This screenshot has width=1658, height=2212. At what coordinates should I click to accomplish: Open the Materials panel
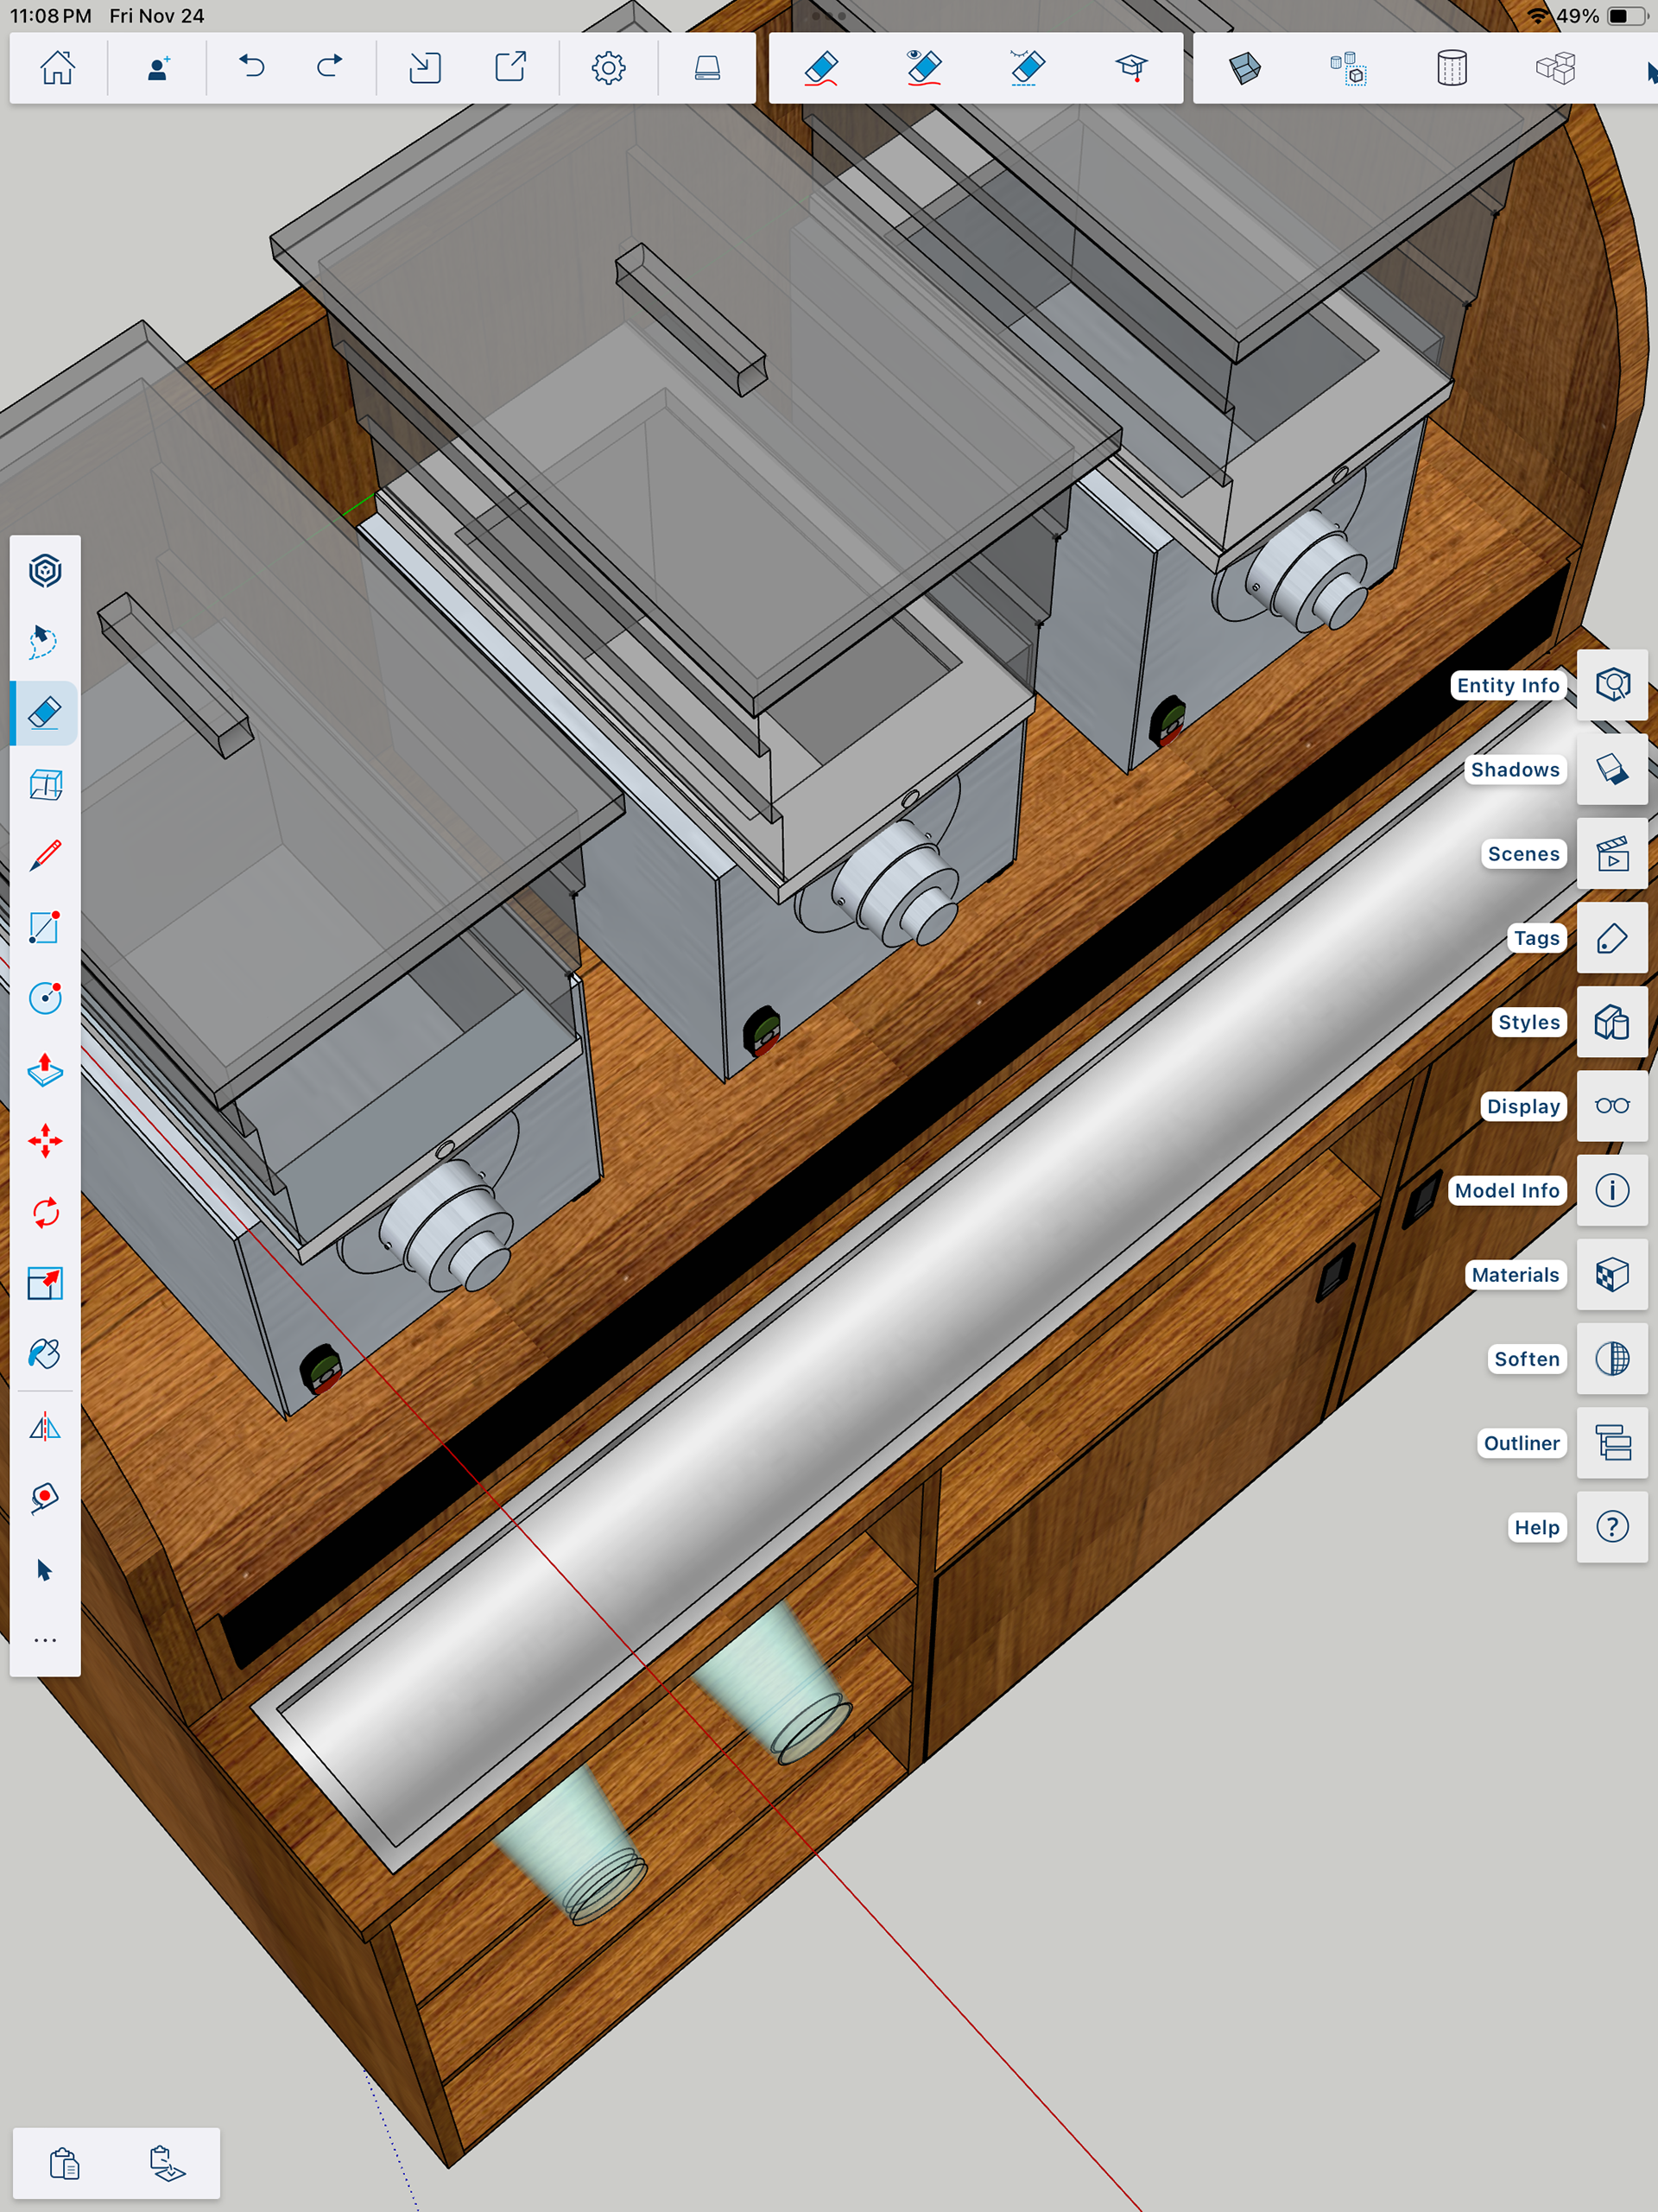(1612, 1275)
